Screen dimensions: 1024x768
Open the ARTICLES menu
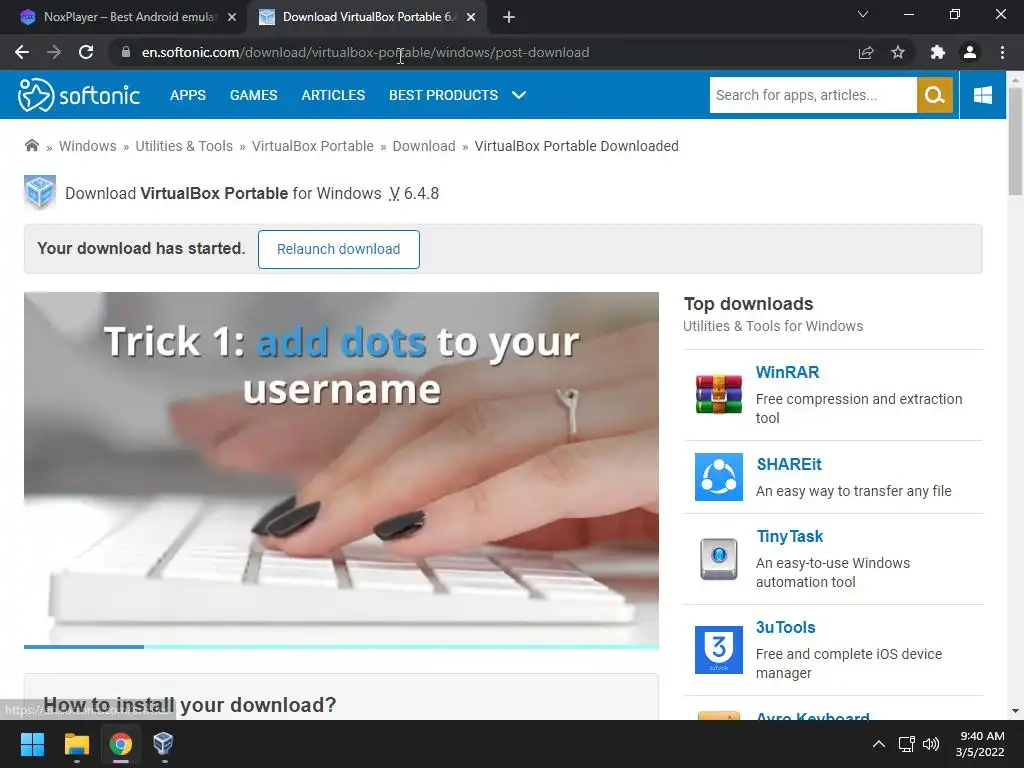(x=333, y=95)
